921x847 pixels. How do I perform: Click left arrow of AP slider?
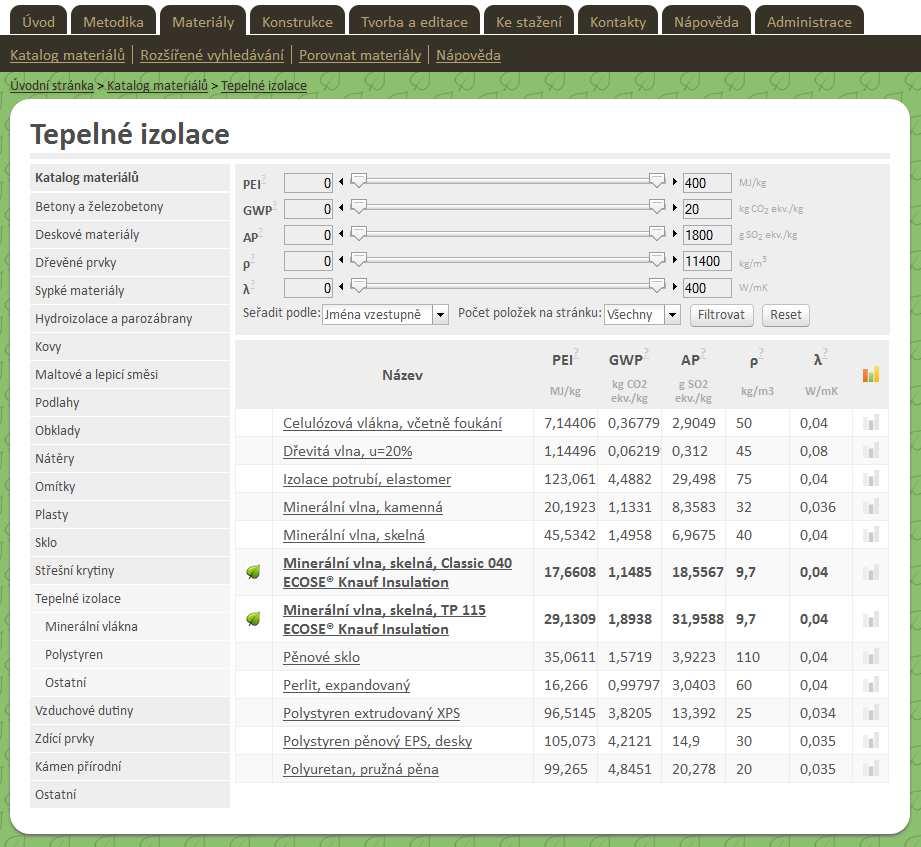tap(341, 234)
